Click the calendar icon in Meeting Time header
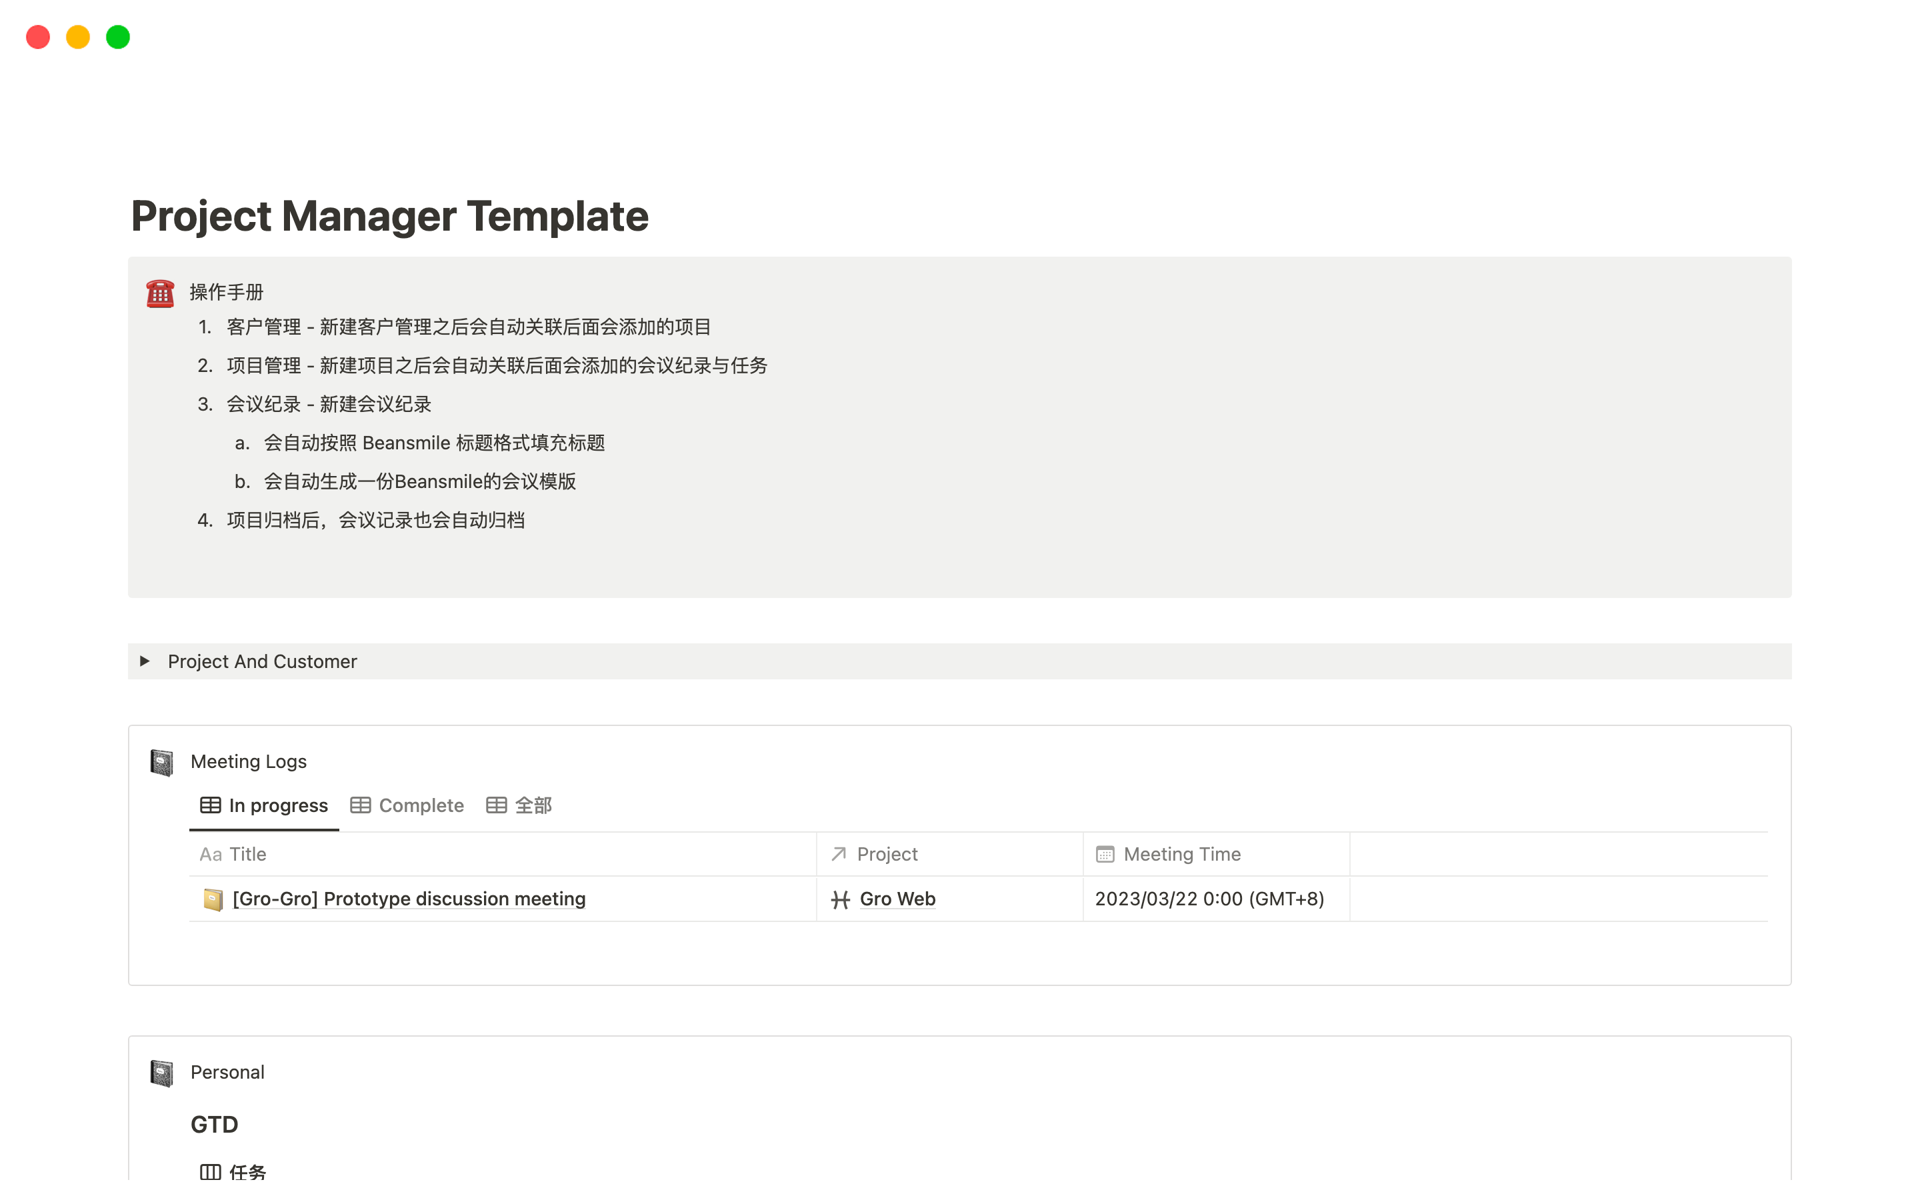Screen dimensions: 1920x1200 tap(1105, 854)
